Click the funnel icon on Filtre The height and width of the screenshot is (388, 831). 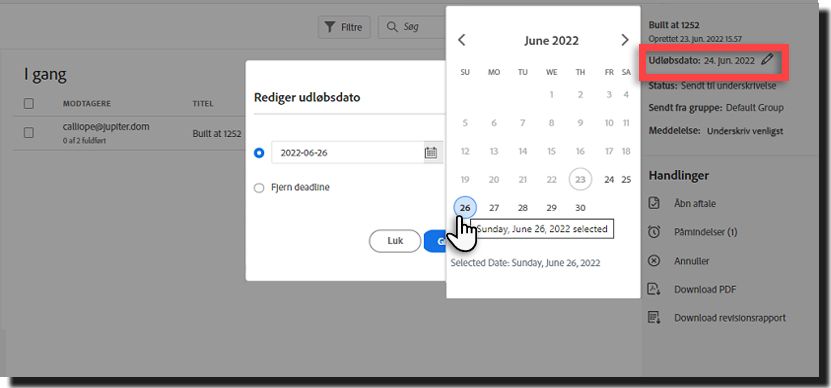tap(330, 27)
